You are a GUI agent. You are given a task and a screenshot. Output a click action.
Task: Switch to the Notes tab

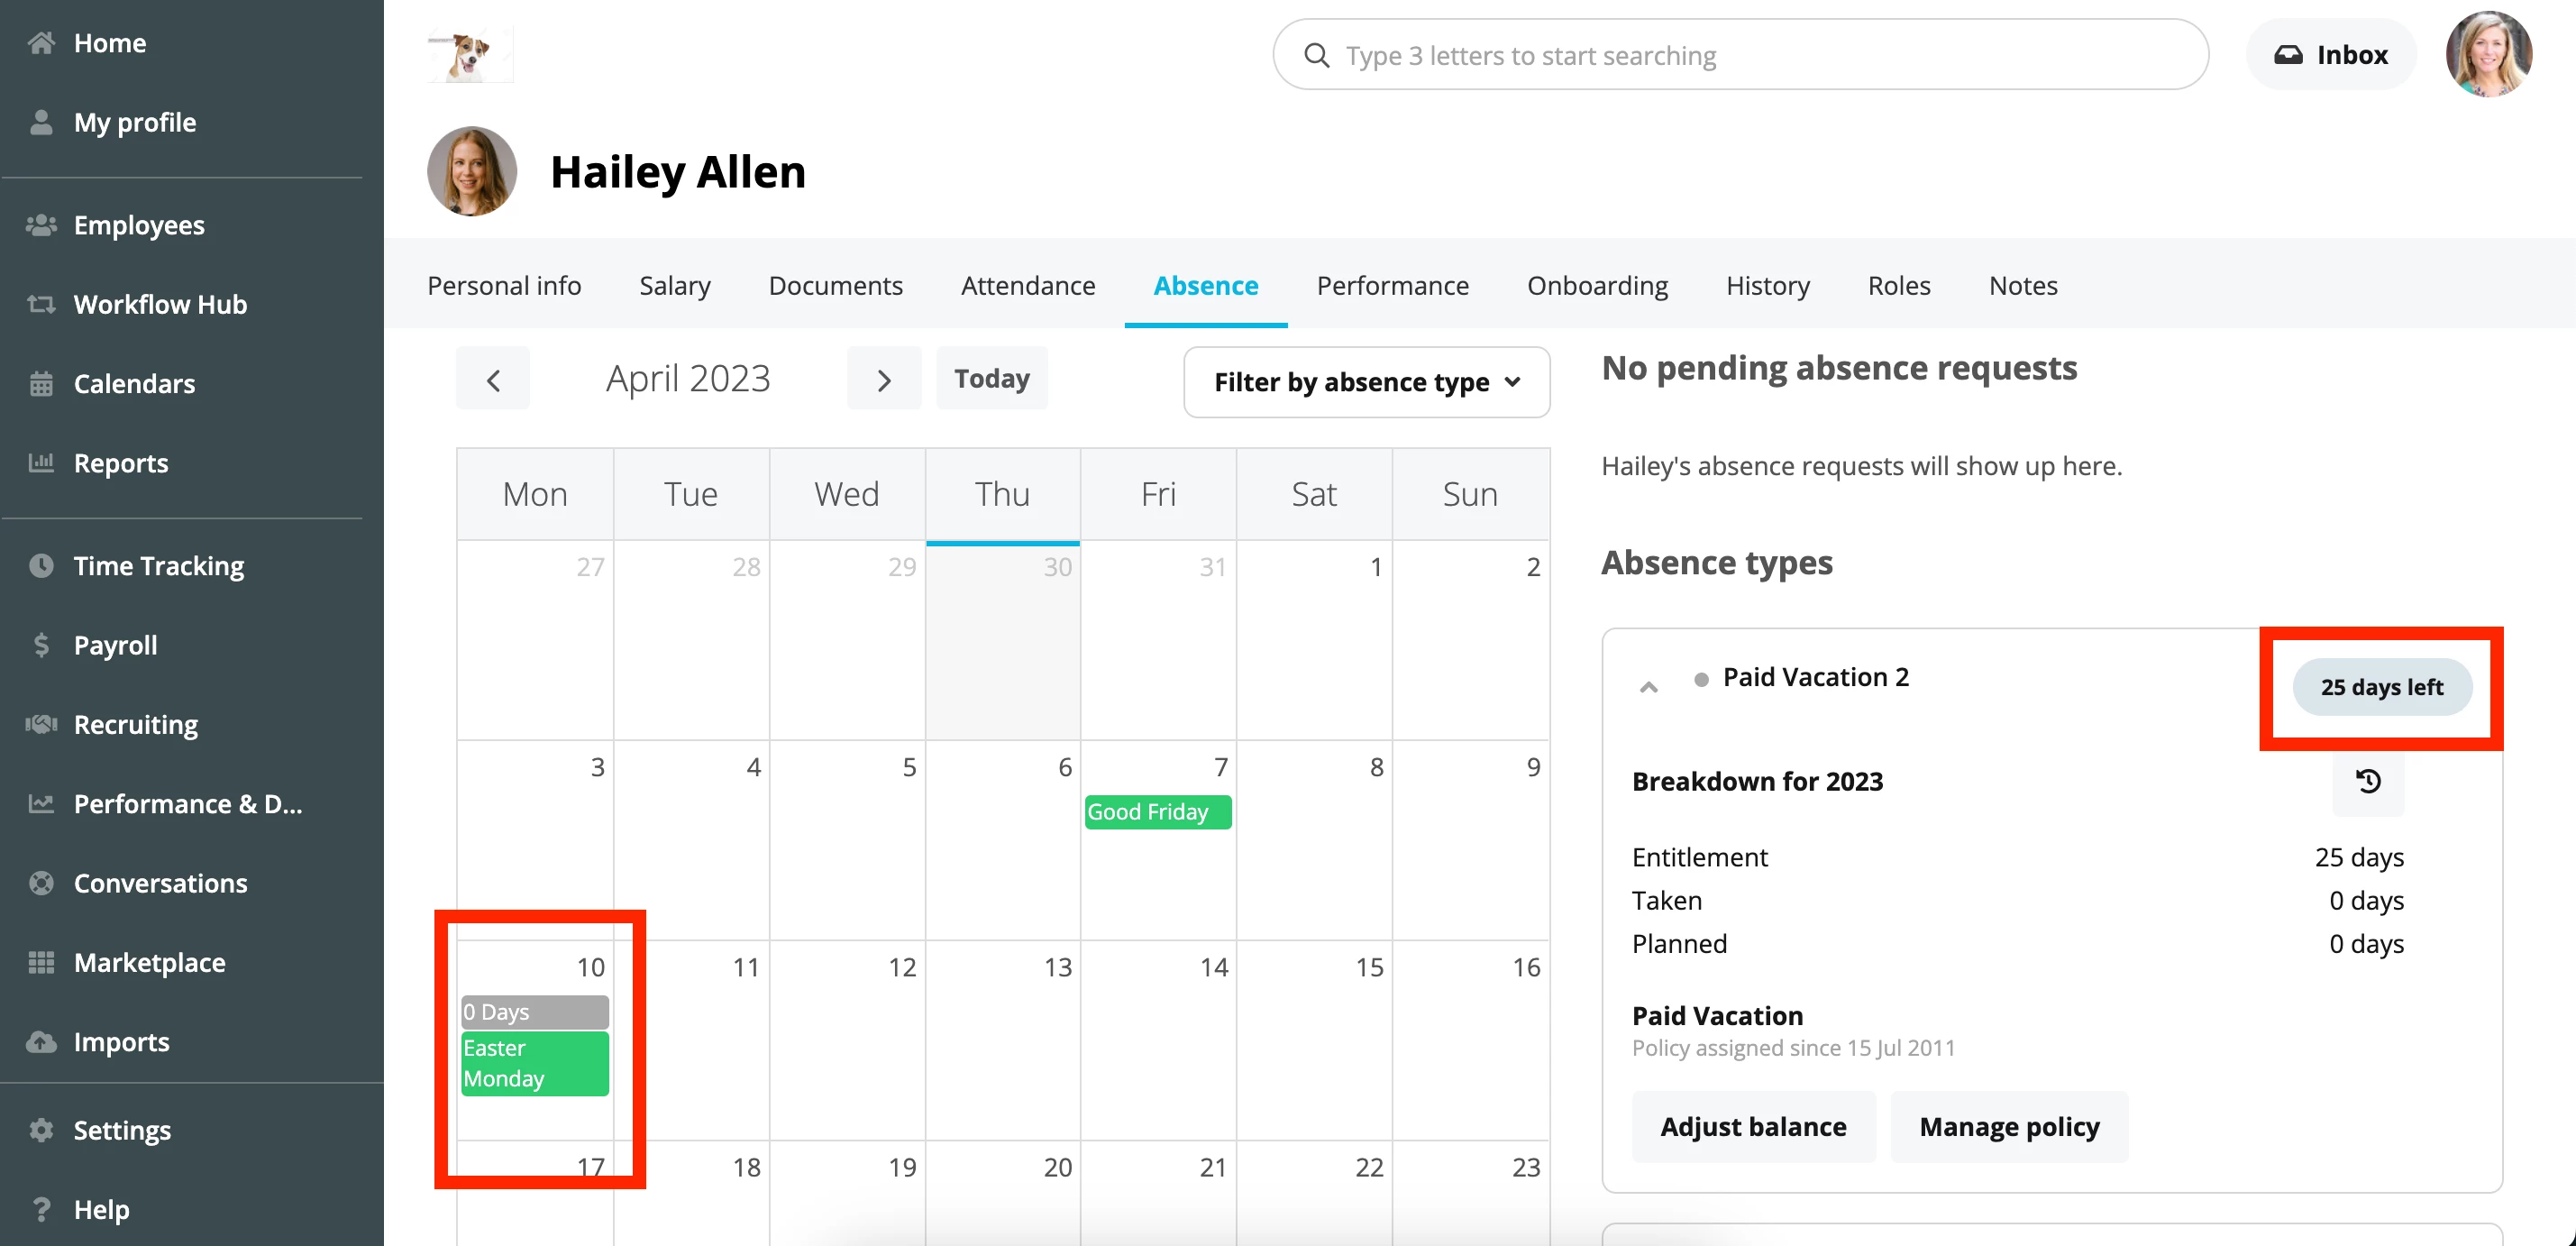(x=2023, y=285)
